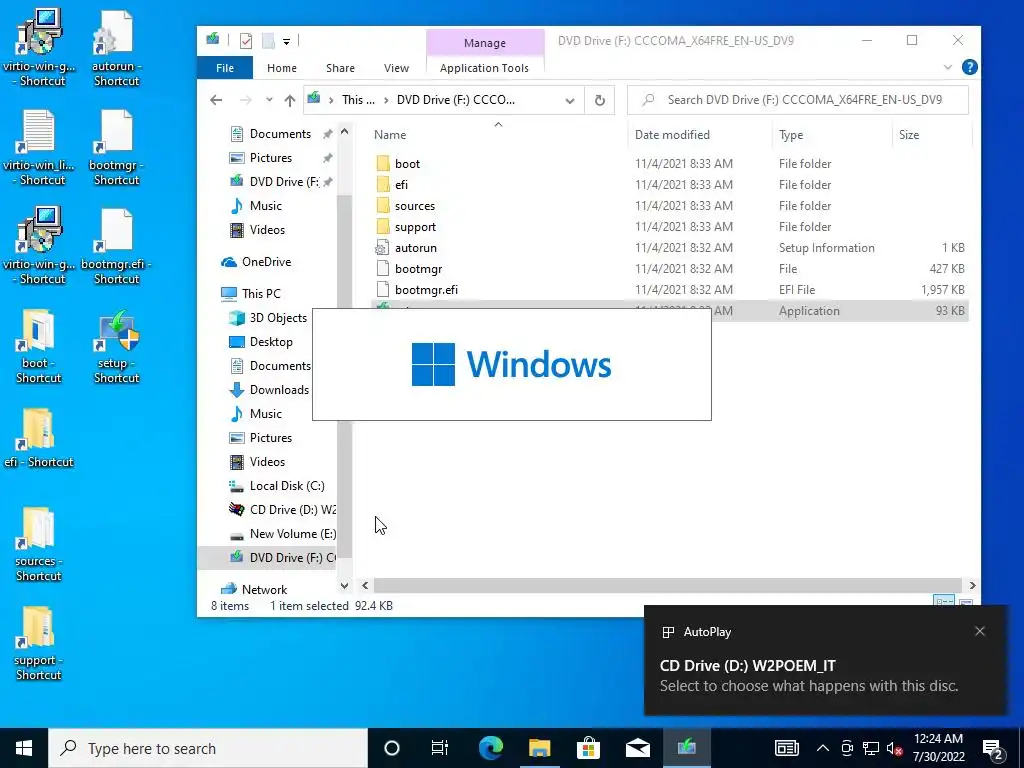The image size is (1024, 768).
Task: Open pinned Documents in Quick access
Action: 280,134
